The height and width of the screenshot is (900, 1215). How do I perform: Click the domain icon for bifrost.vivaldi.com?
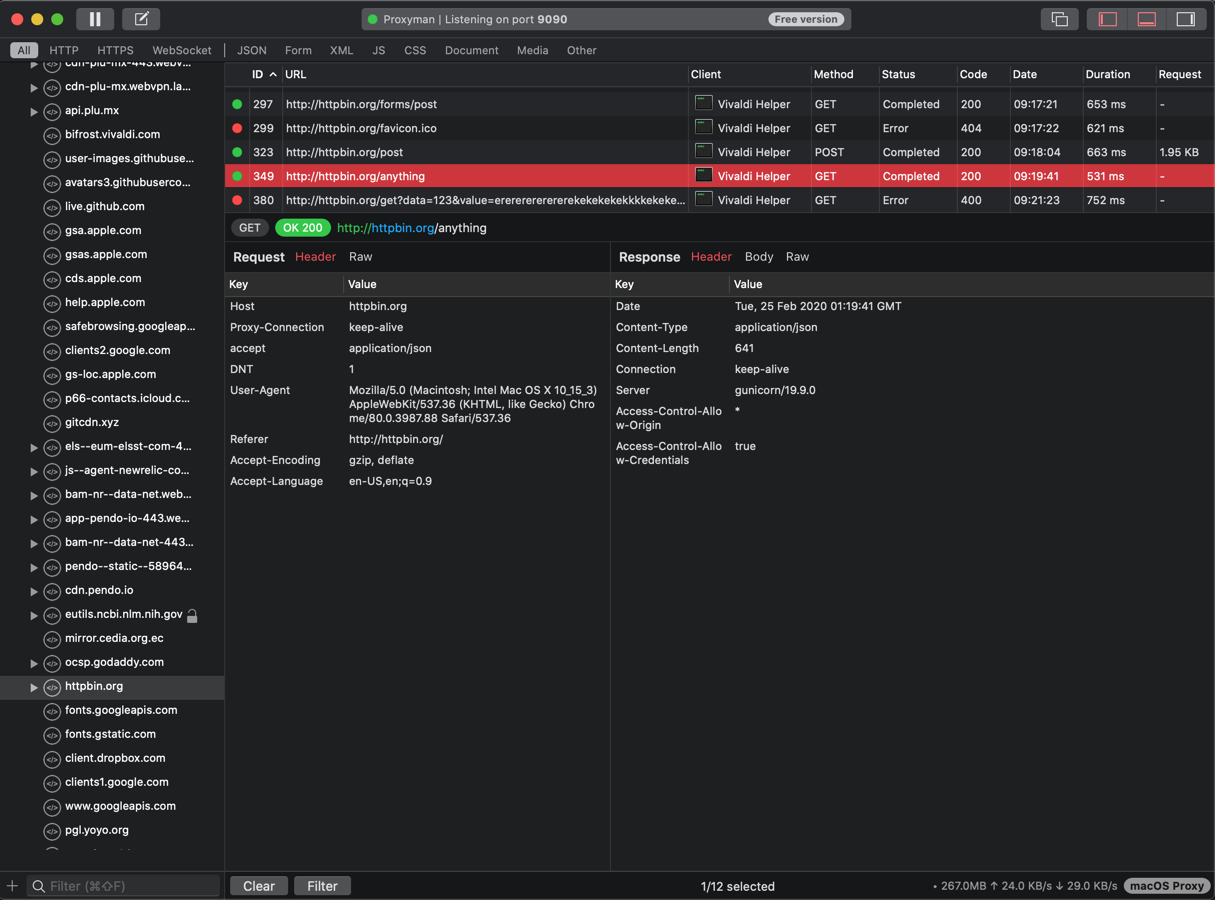pyautogui.click(x=52, y=135)
